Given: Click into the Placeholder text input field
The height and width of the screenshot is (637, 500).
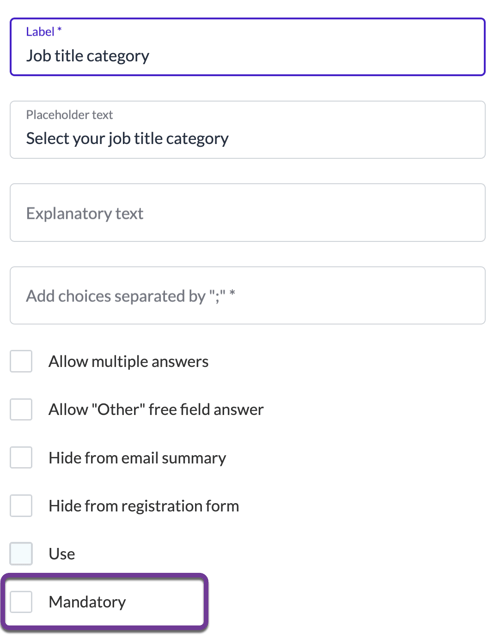Looking at the screenshot, I should click(x=247, y=130).
